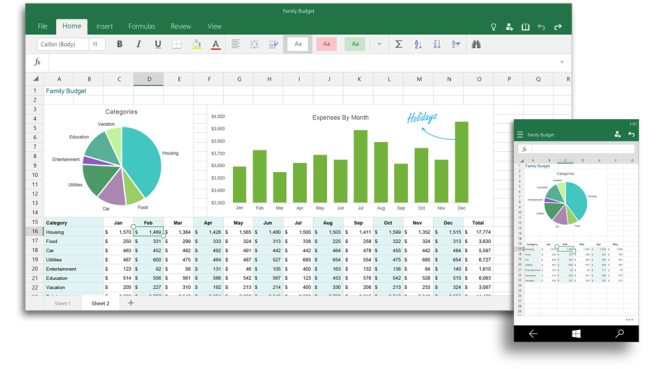
Task: Open the text alignment icon
Action: pos(236,44)
